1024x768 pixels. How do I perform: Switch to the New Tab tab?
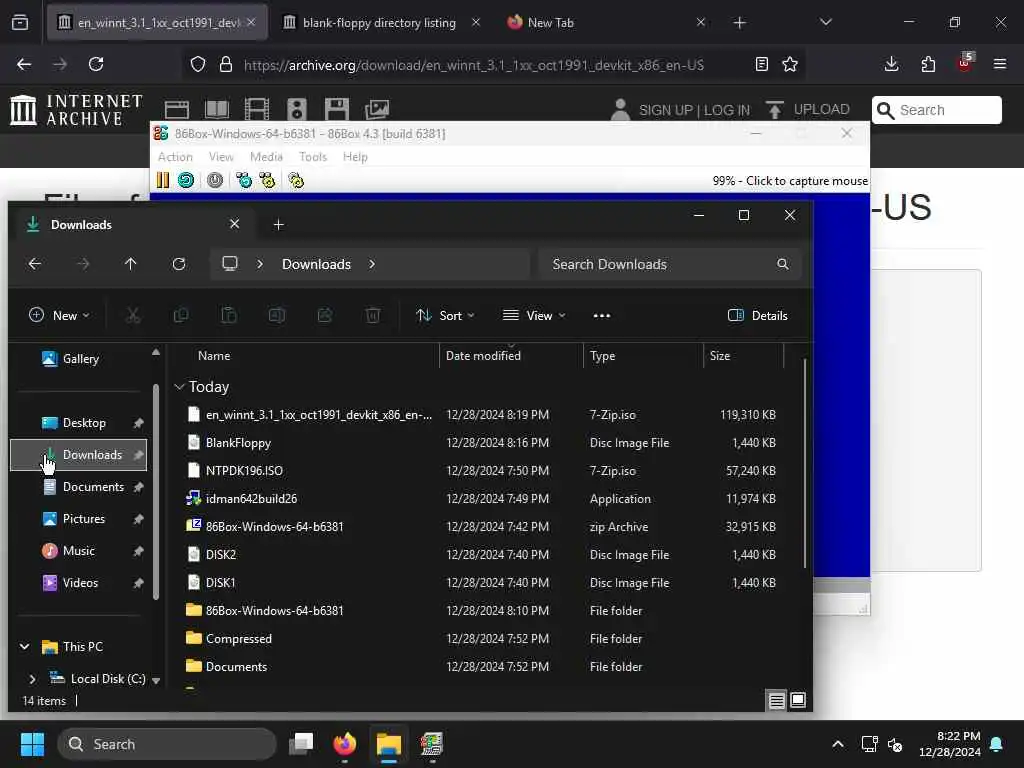click(x=605, y=22)
